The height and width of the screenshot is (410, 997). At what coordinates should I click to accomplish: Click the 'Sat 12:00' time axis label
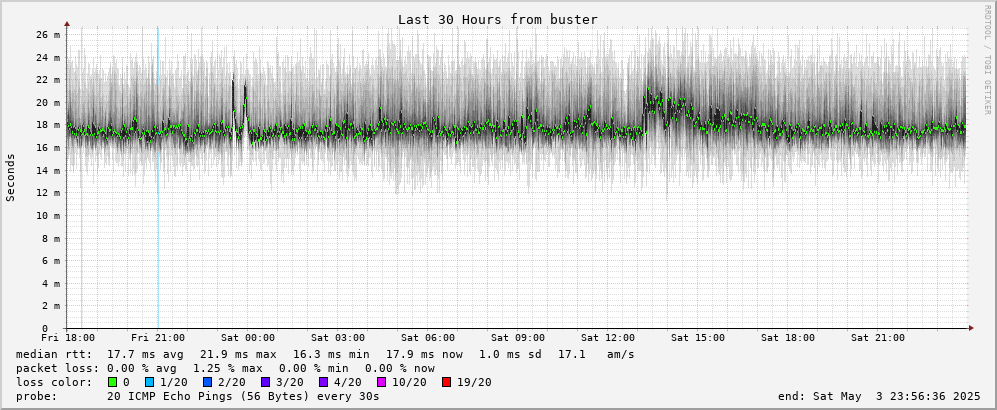[x=609, y=338]
